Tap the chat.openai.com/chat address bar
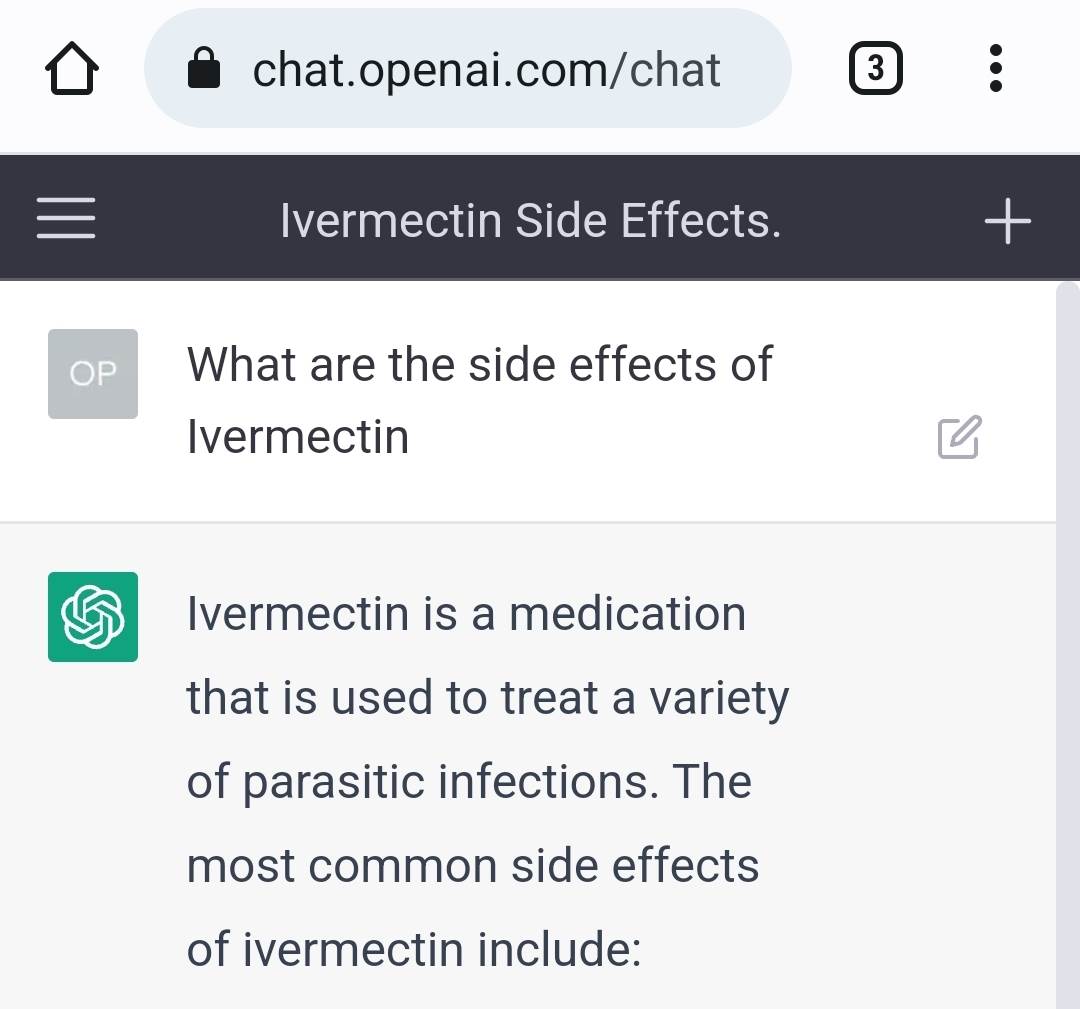This screenshot has width=1080, height=1009. [486, 70]
